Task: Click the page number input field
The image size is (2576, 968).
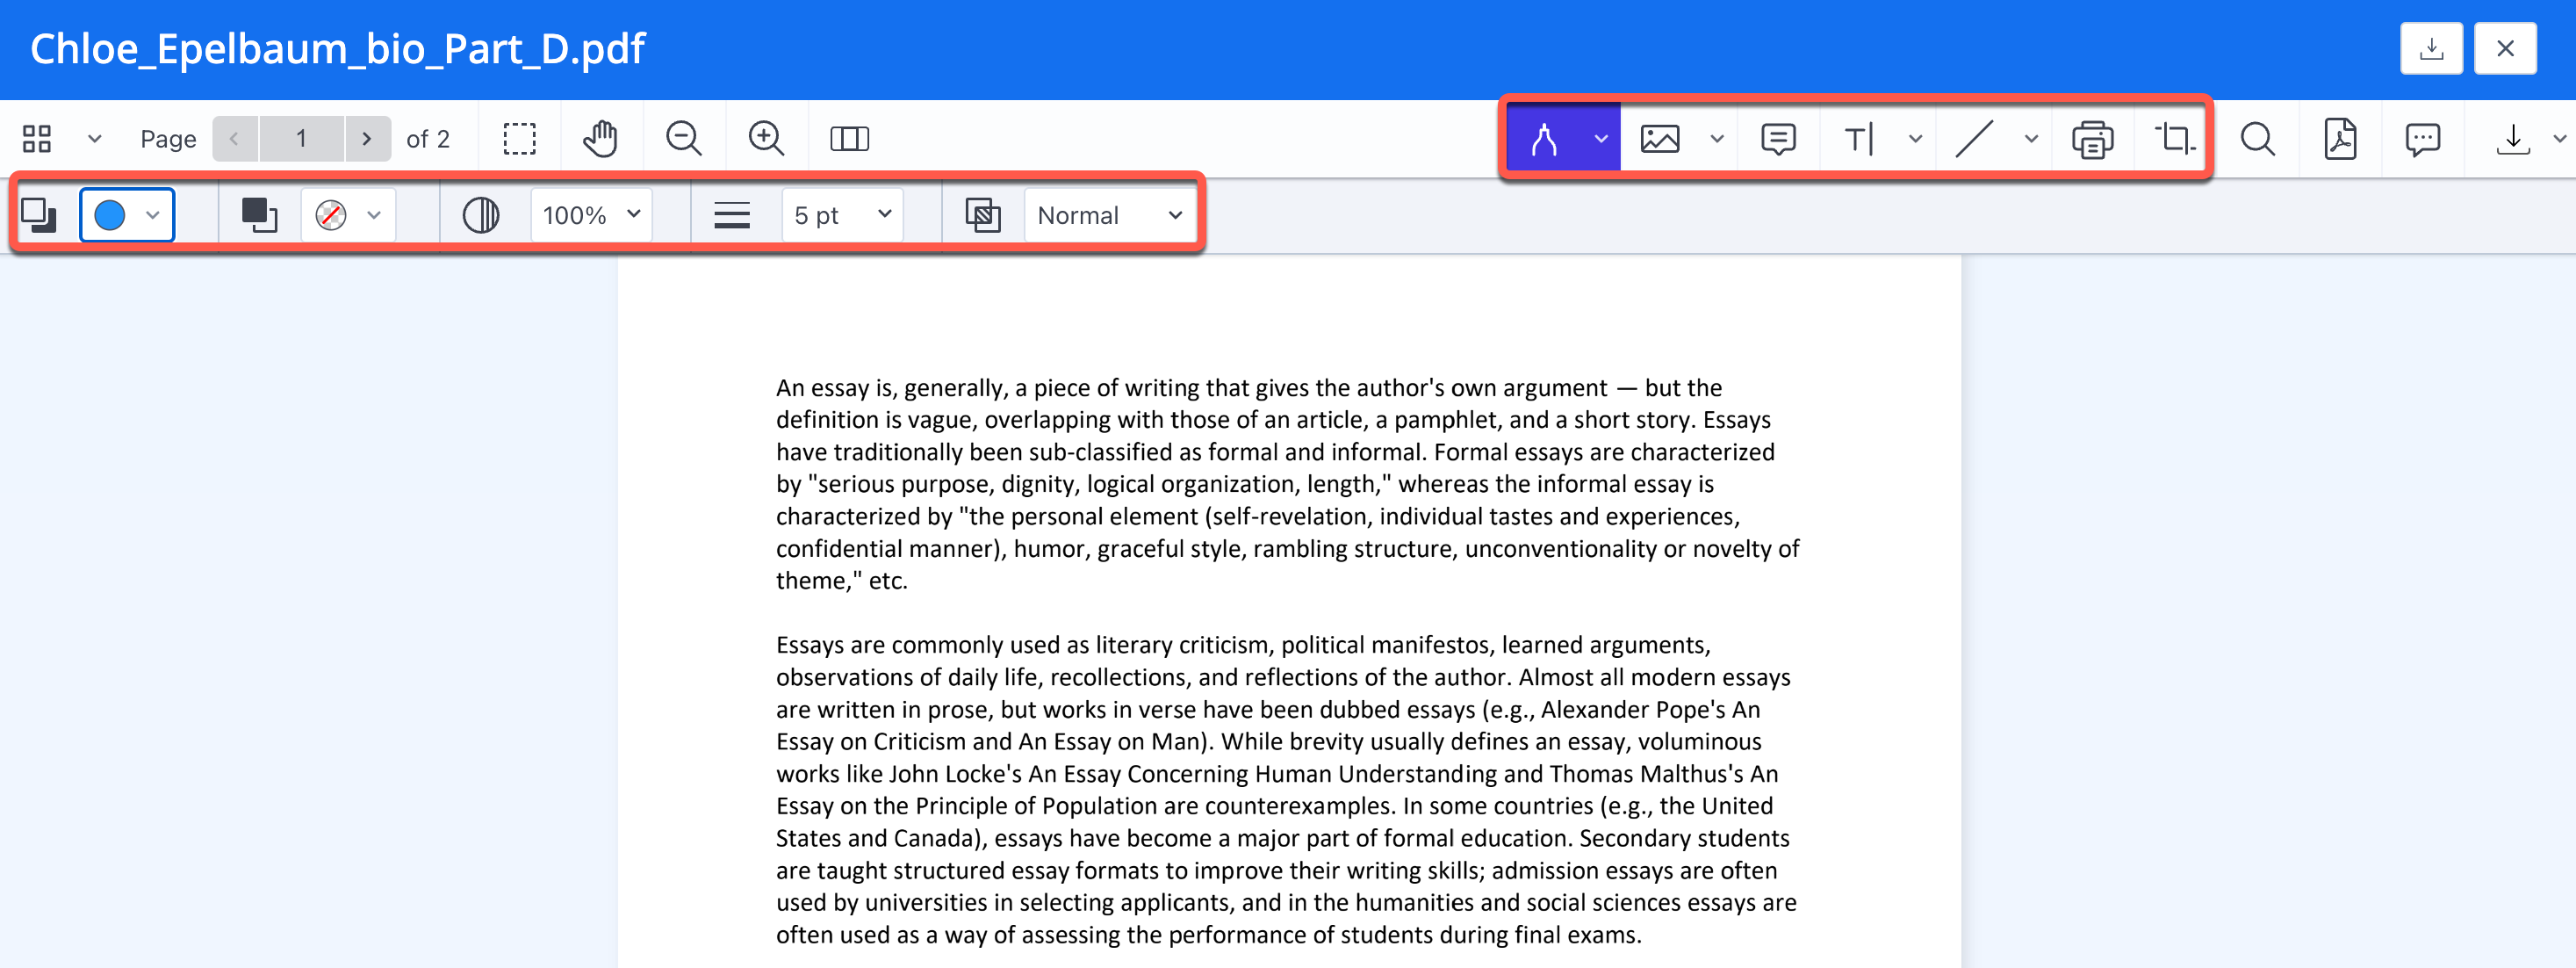Action: 301,139
